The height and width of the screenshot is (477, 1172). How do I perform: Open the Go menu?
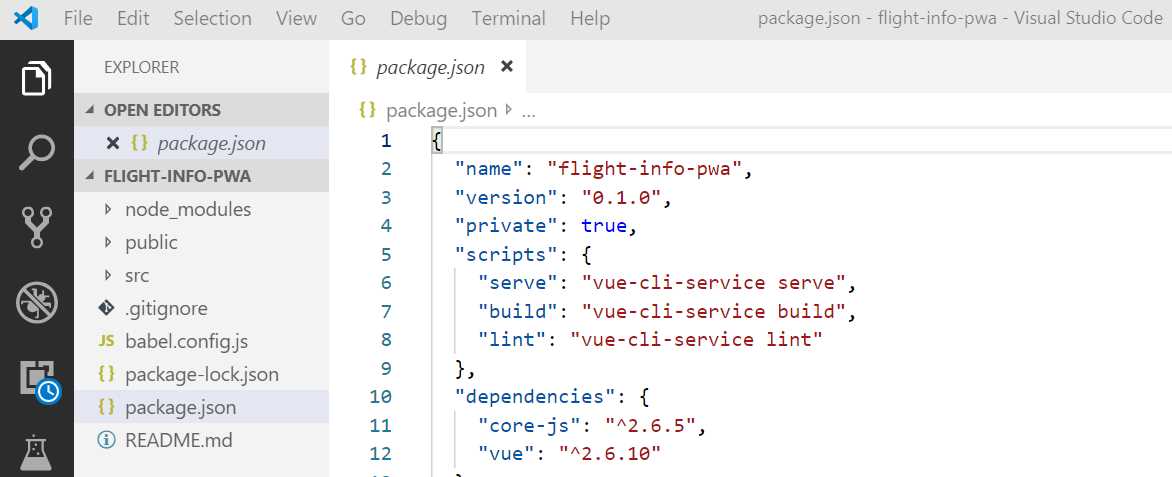coord(353,18)
